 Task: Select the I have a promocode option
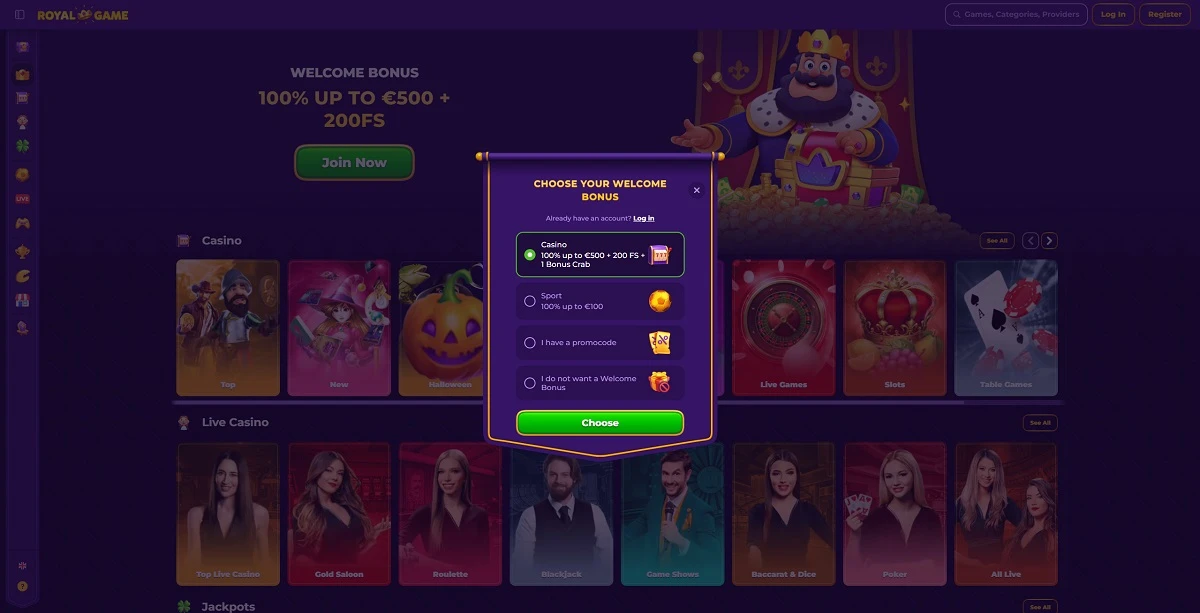click(x=600, y=343)
